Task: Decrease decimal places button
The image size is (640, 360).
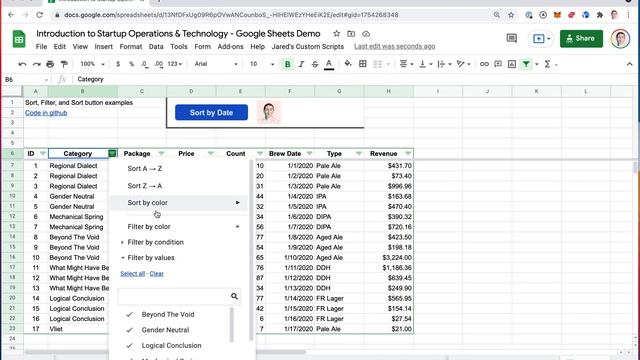Action: pos(145,64)
